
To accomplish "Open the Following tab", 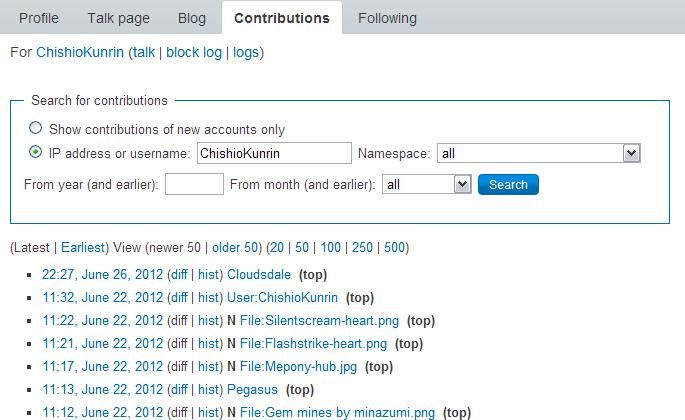I will pos(387,18).
